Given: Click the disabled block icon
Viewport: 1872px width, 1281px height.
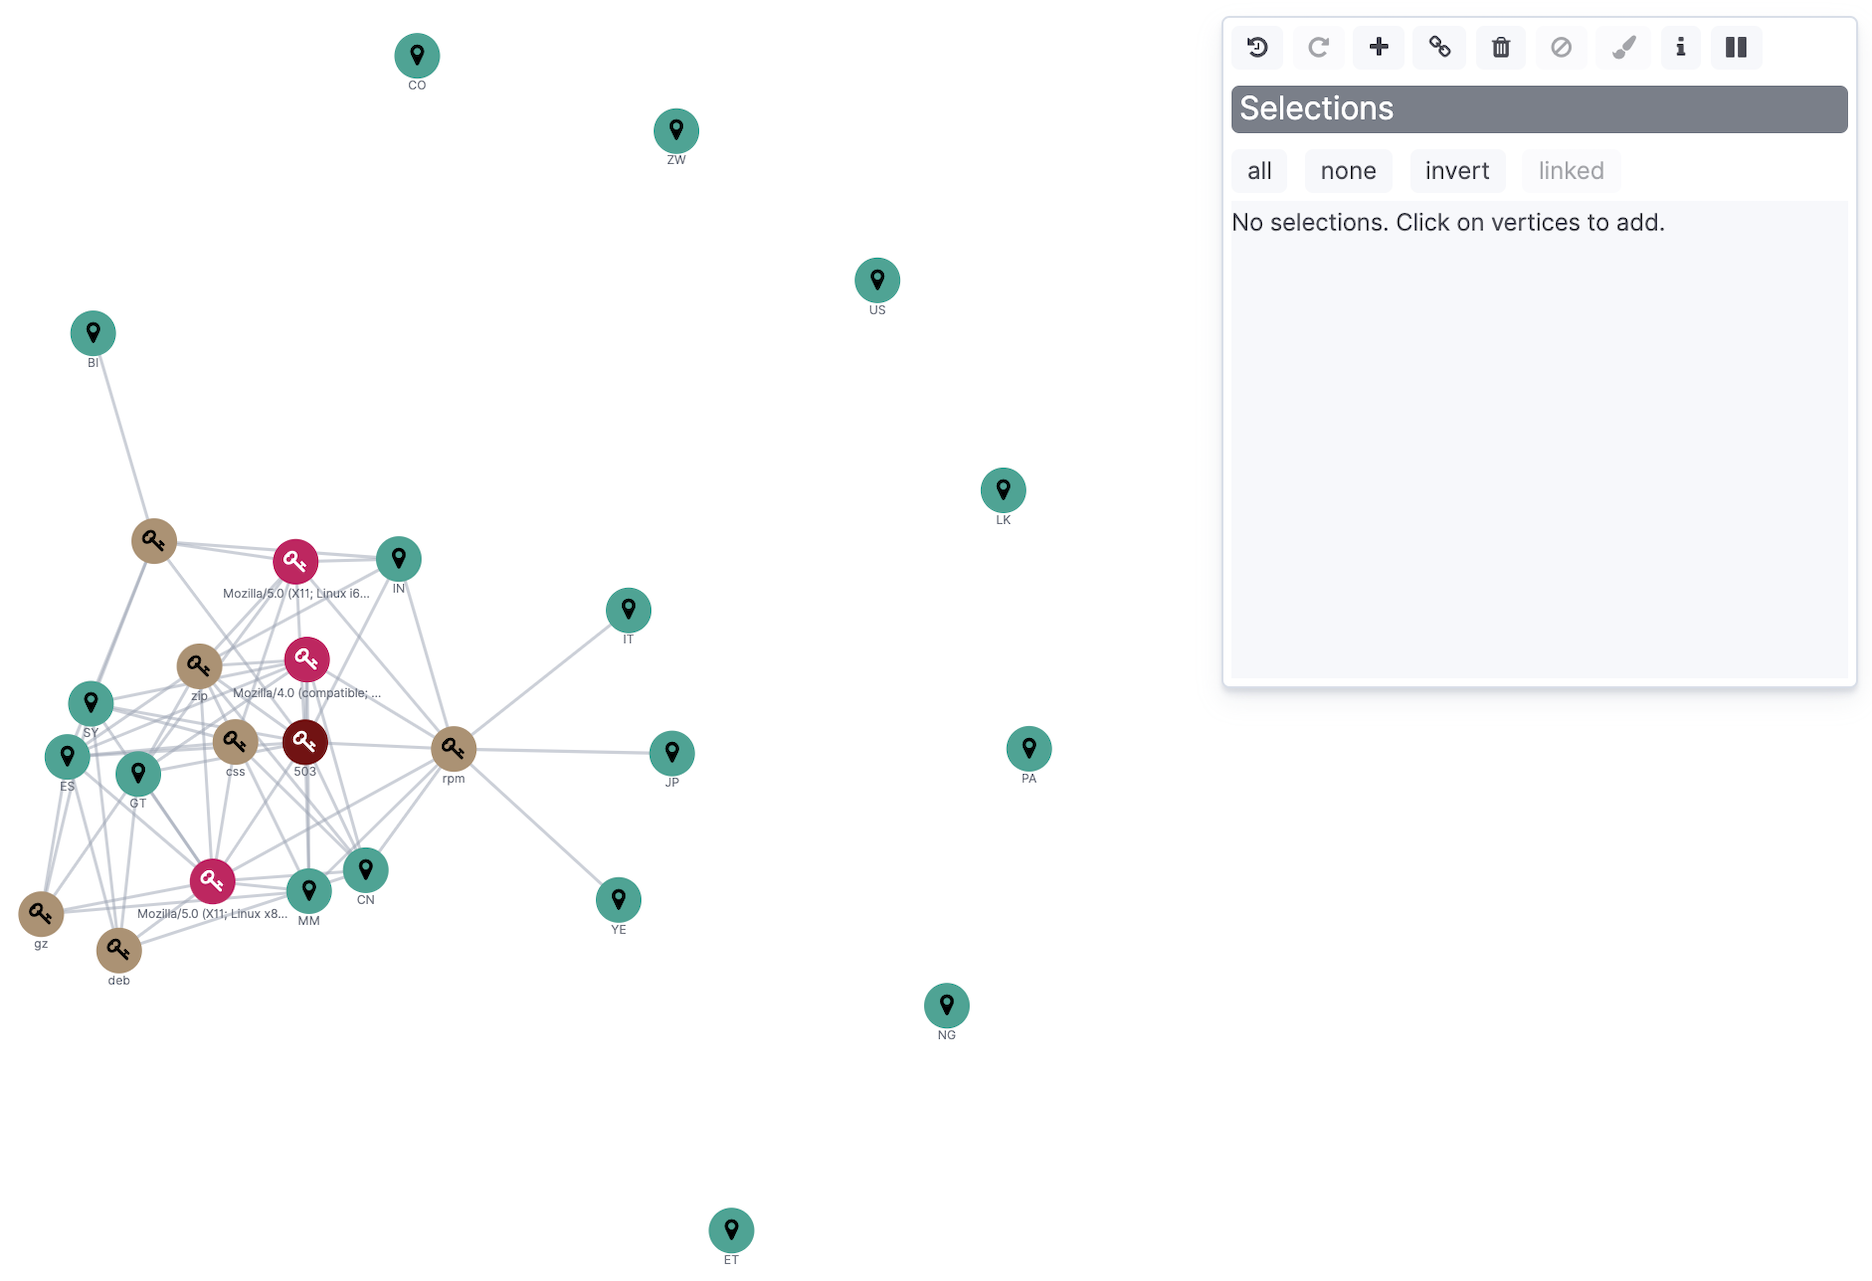Looking at the screenshot, I should [x=1561, y=47].
